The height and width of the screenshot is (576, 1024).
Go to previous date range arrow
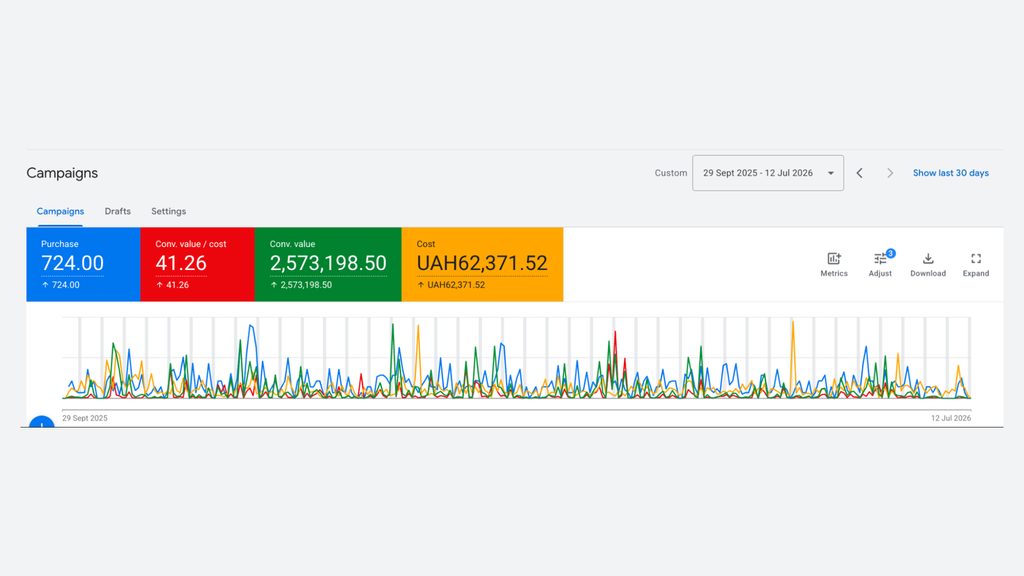[x=859, y=173]
